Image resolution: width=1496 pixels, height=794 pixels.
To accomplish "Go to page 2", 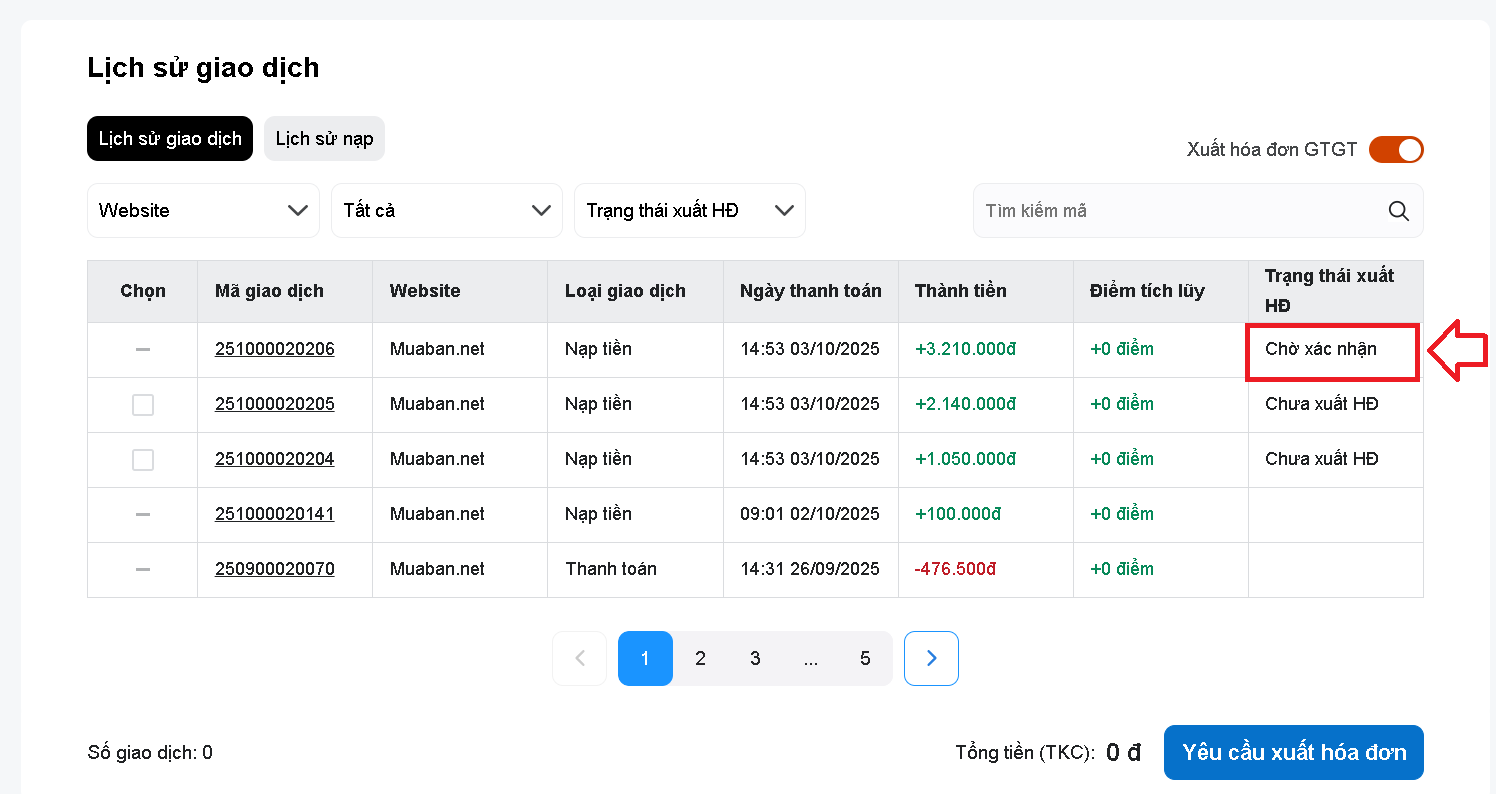I will (x=700, y=658).
